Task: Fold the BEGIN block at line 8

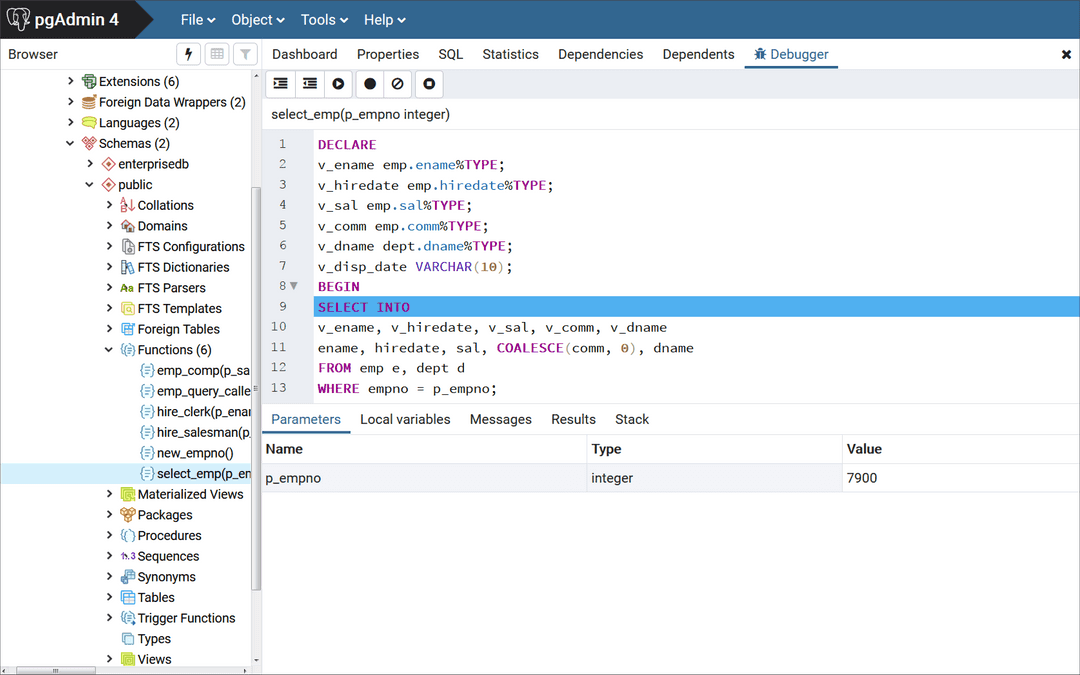Action: 294,286
